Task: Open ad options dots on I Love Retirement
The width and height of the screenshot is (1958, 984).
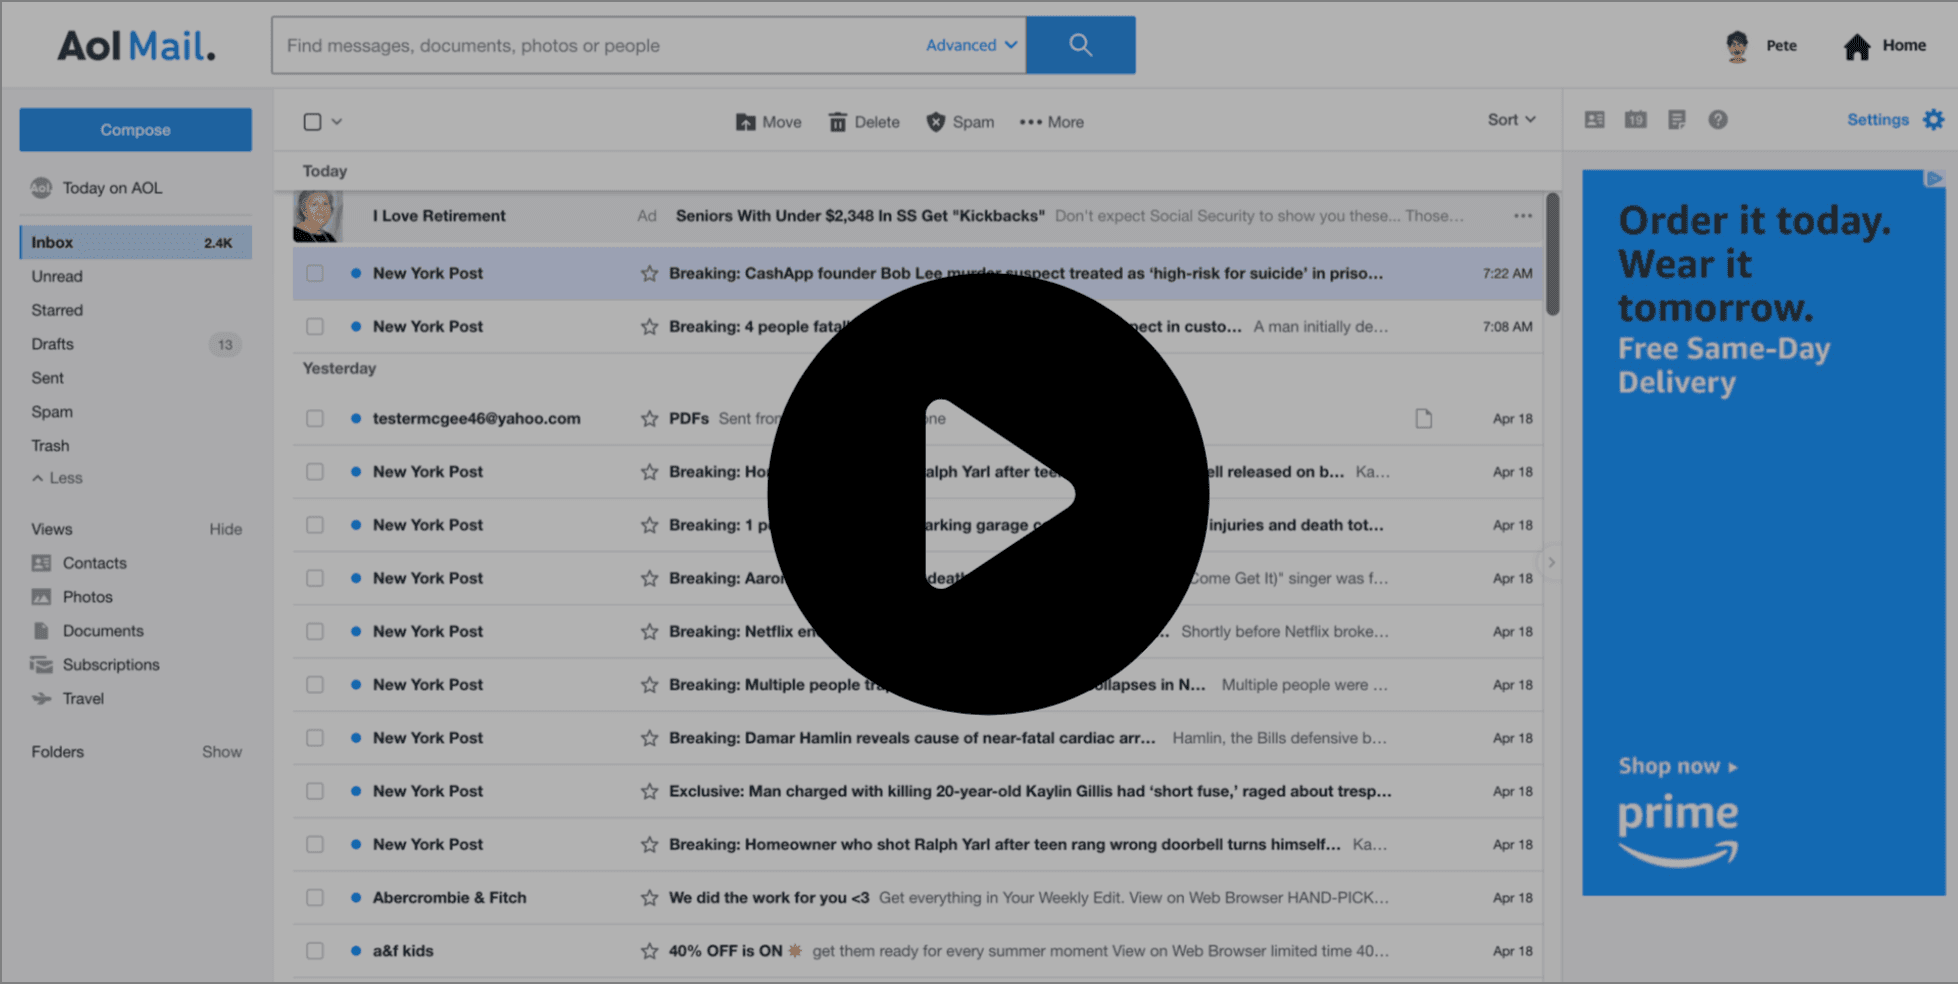Action: click(x=1523, y=216)
